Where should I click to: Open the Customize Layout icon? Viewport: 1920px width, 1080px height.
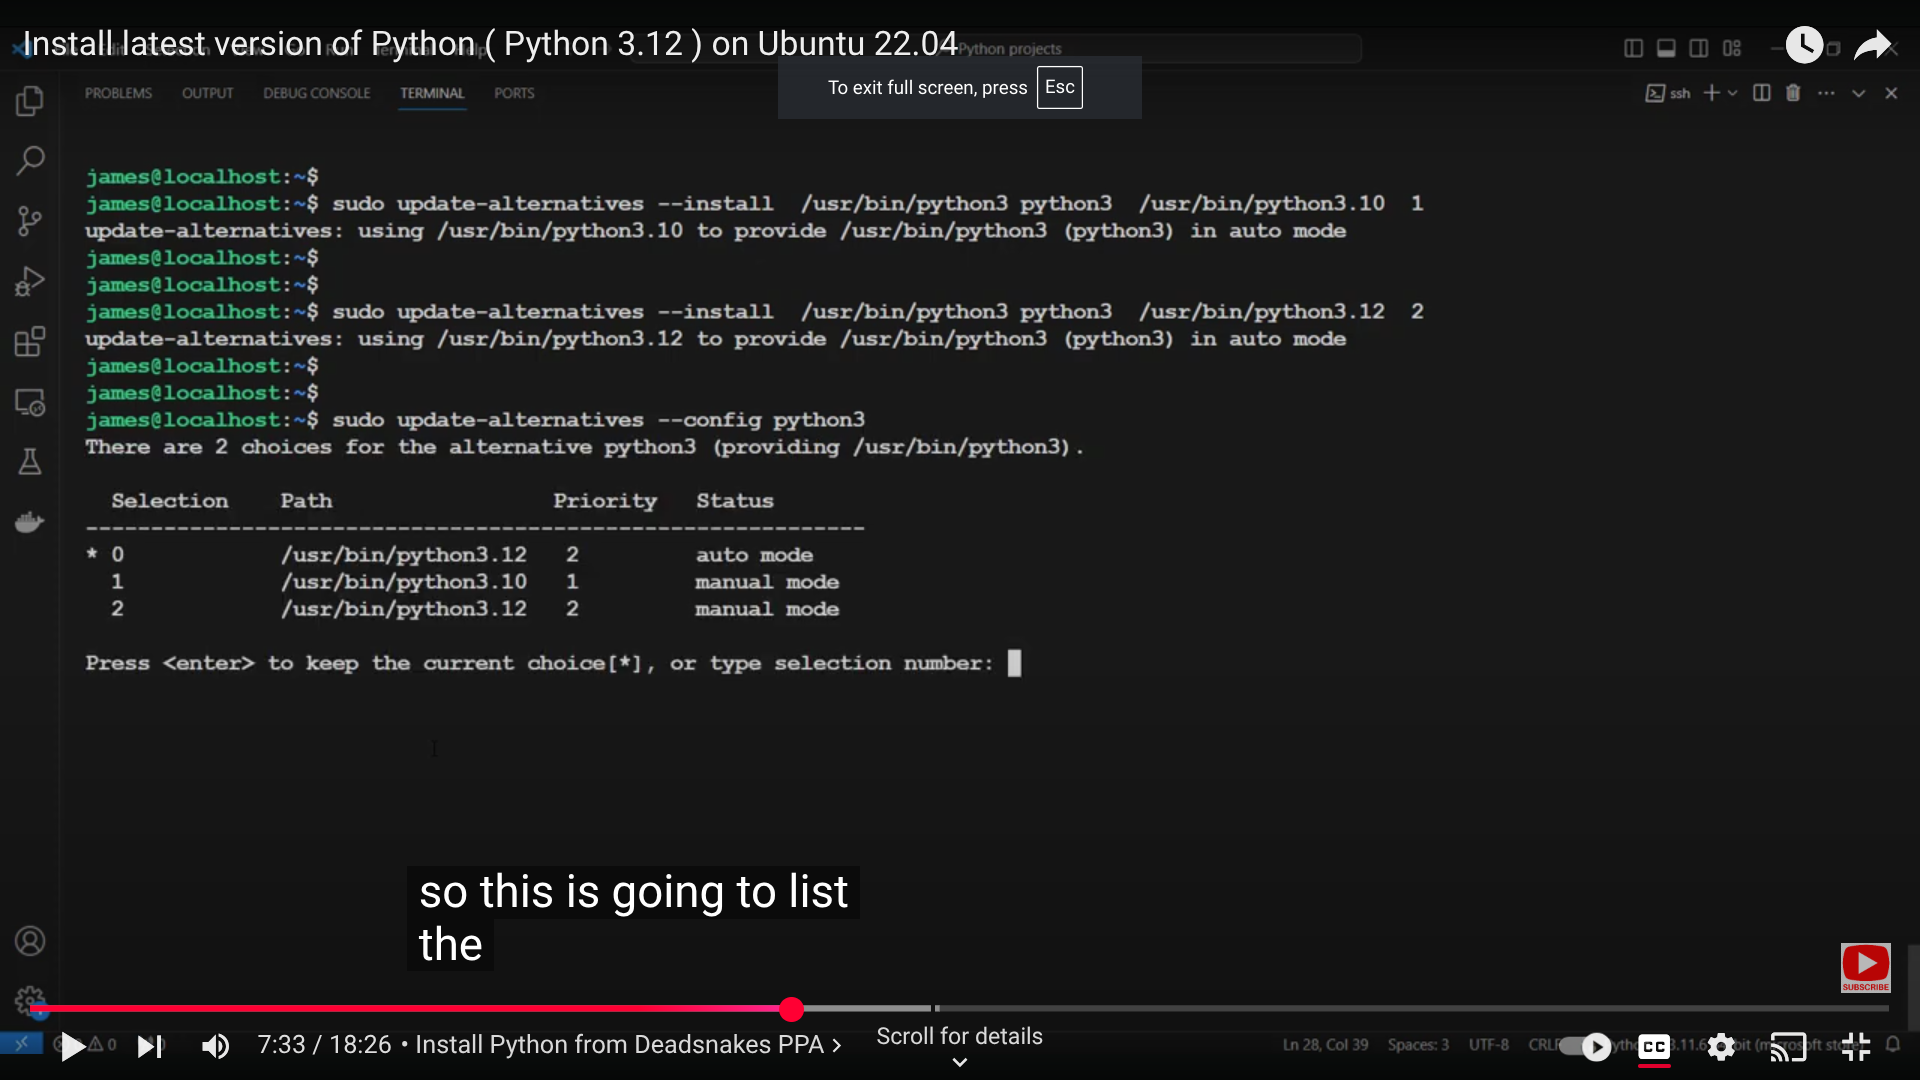[1732, 48]
